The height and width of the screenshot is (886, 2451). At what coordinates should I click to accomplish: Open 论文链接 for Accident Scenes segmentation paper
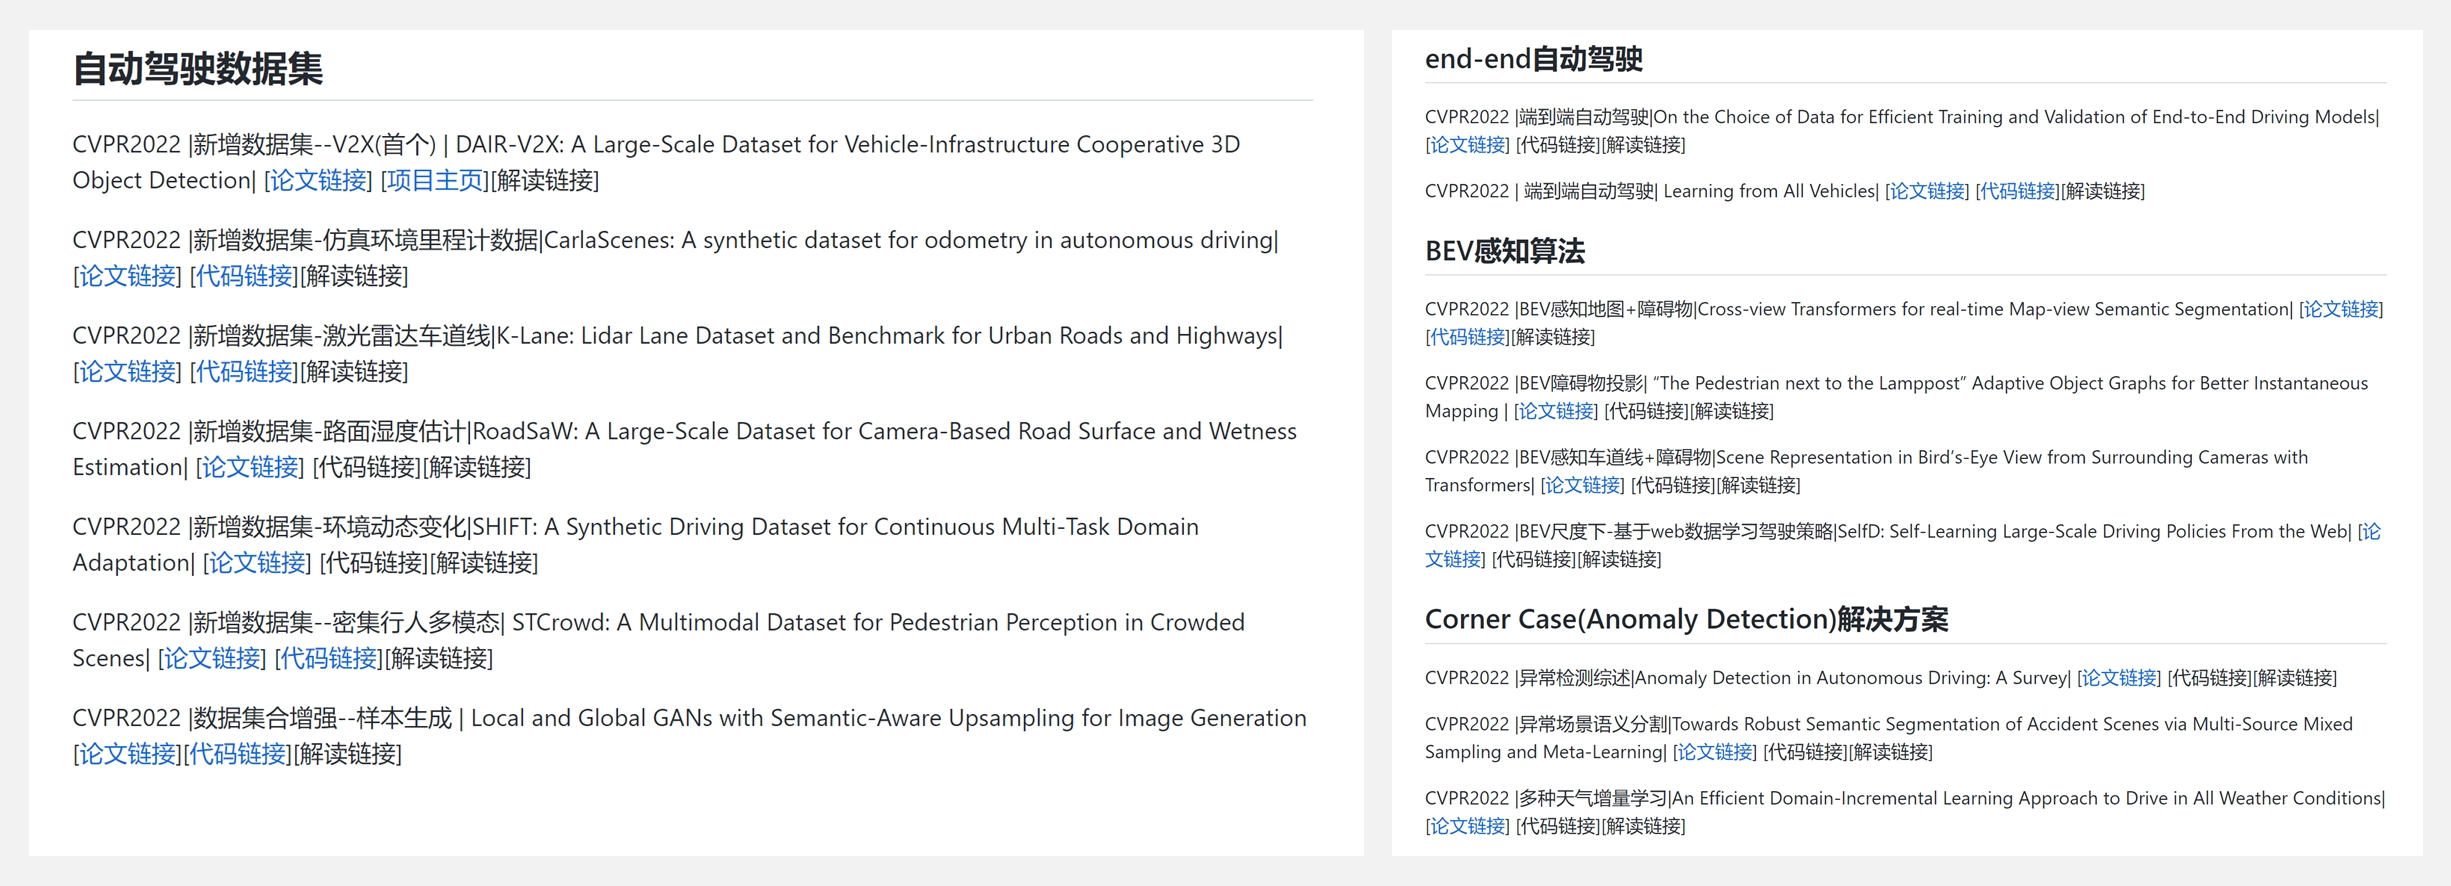1715,752
